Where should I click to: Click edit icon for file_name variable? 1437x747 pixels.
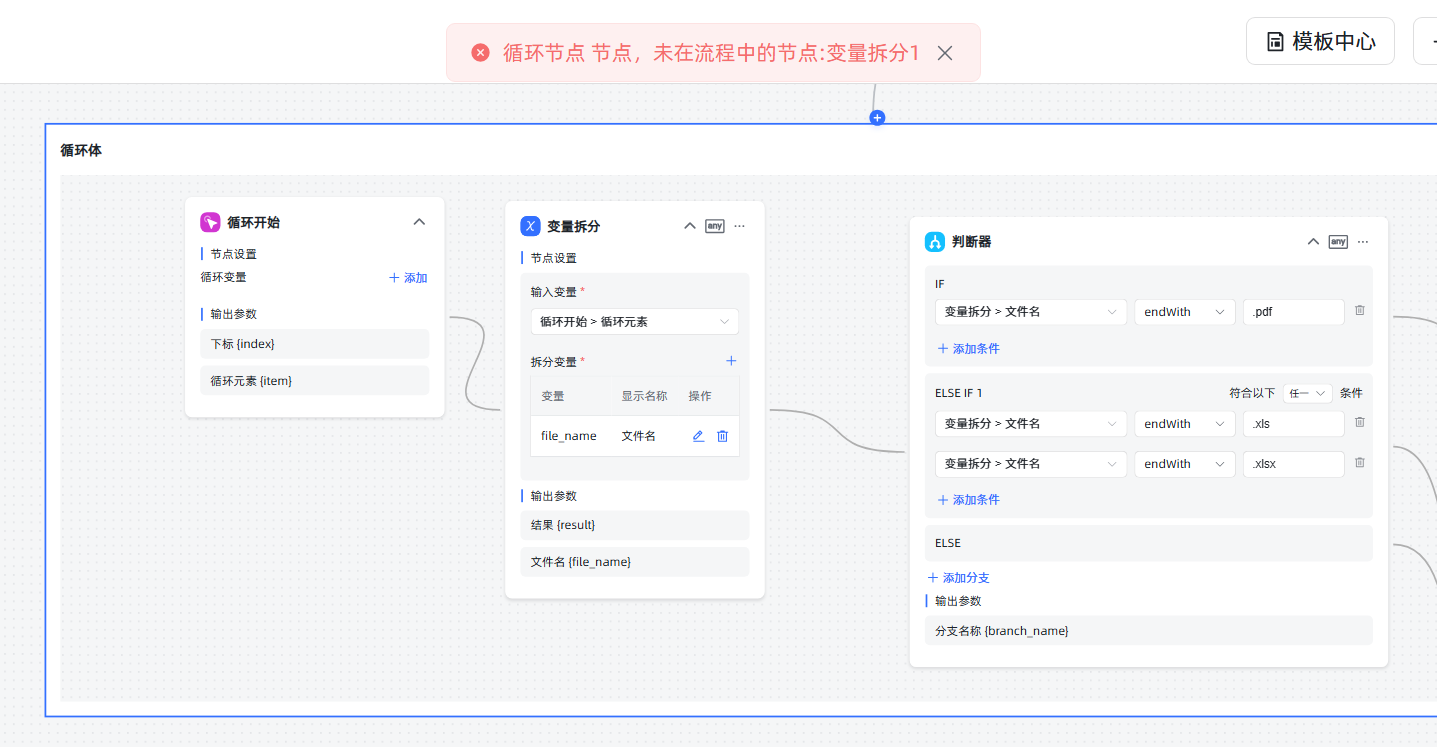pyautogui.click(x=698, y=436)
